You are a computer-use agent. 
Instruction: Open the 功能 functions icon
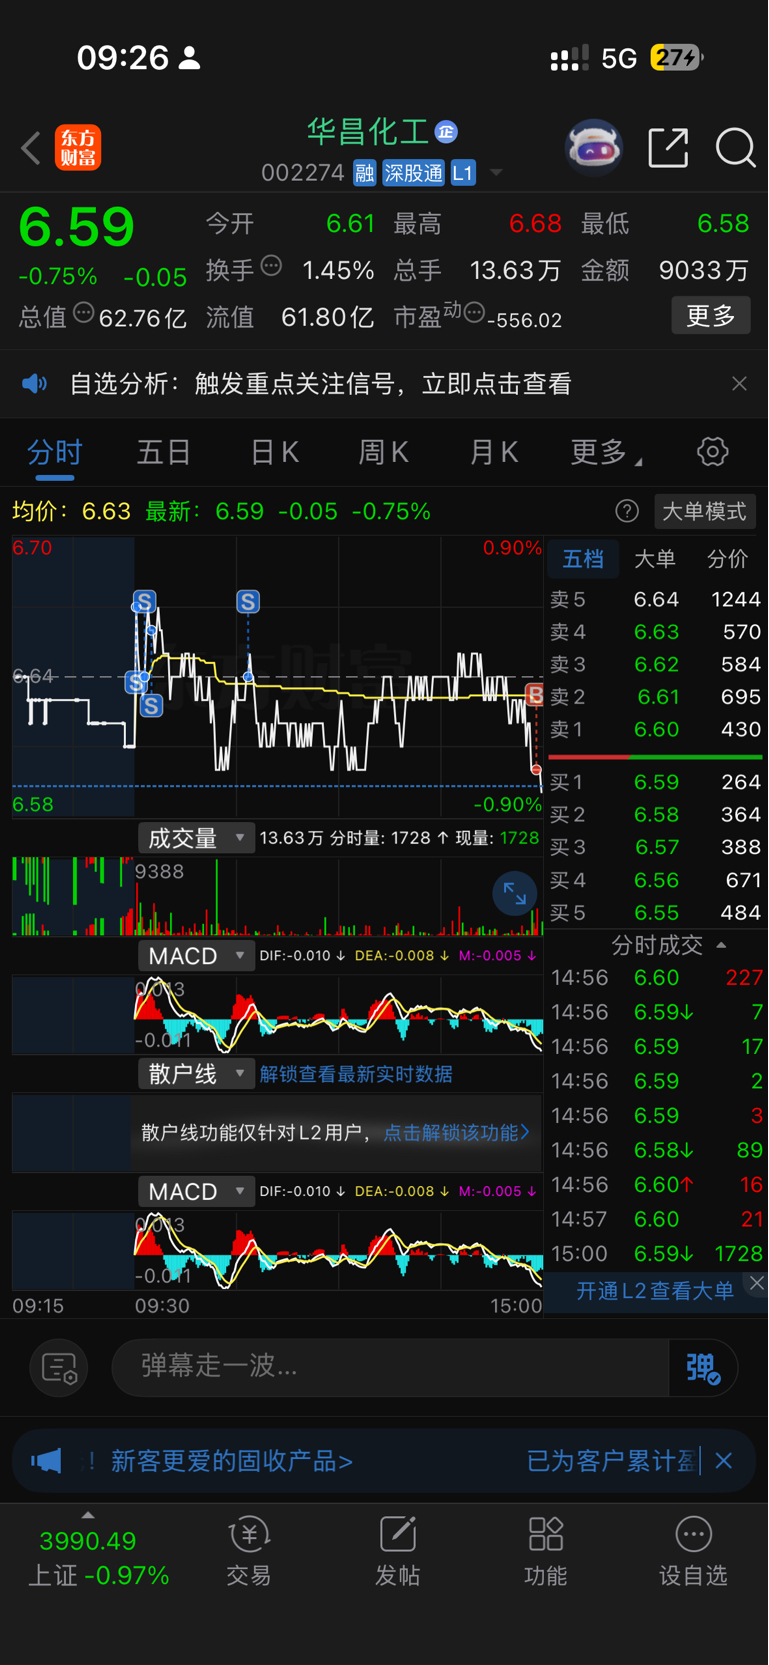pos(546,1551)
